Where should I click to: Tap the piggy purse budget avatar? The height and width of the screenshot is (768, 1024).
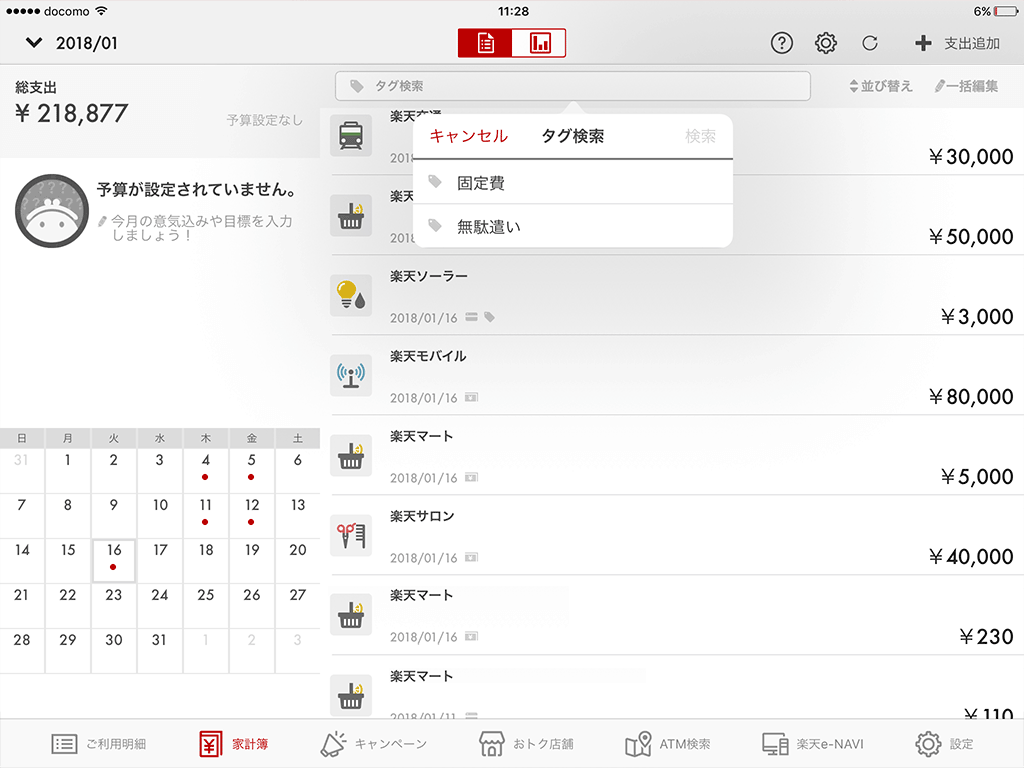point(49,209)
